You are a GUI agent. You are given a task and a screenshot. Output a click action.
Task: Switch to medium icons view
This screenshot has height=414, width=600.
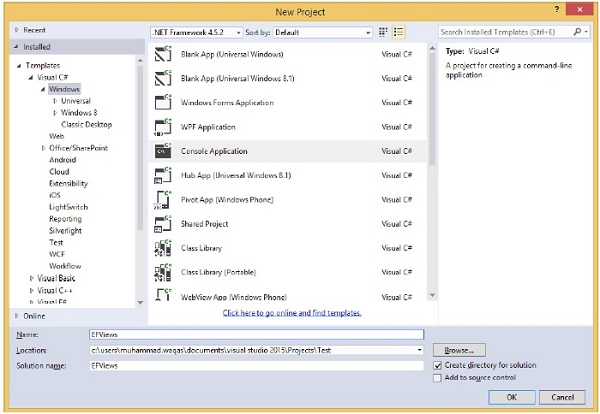(383, 32)
